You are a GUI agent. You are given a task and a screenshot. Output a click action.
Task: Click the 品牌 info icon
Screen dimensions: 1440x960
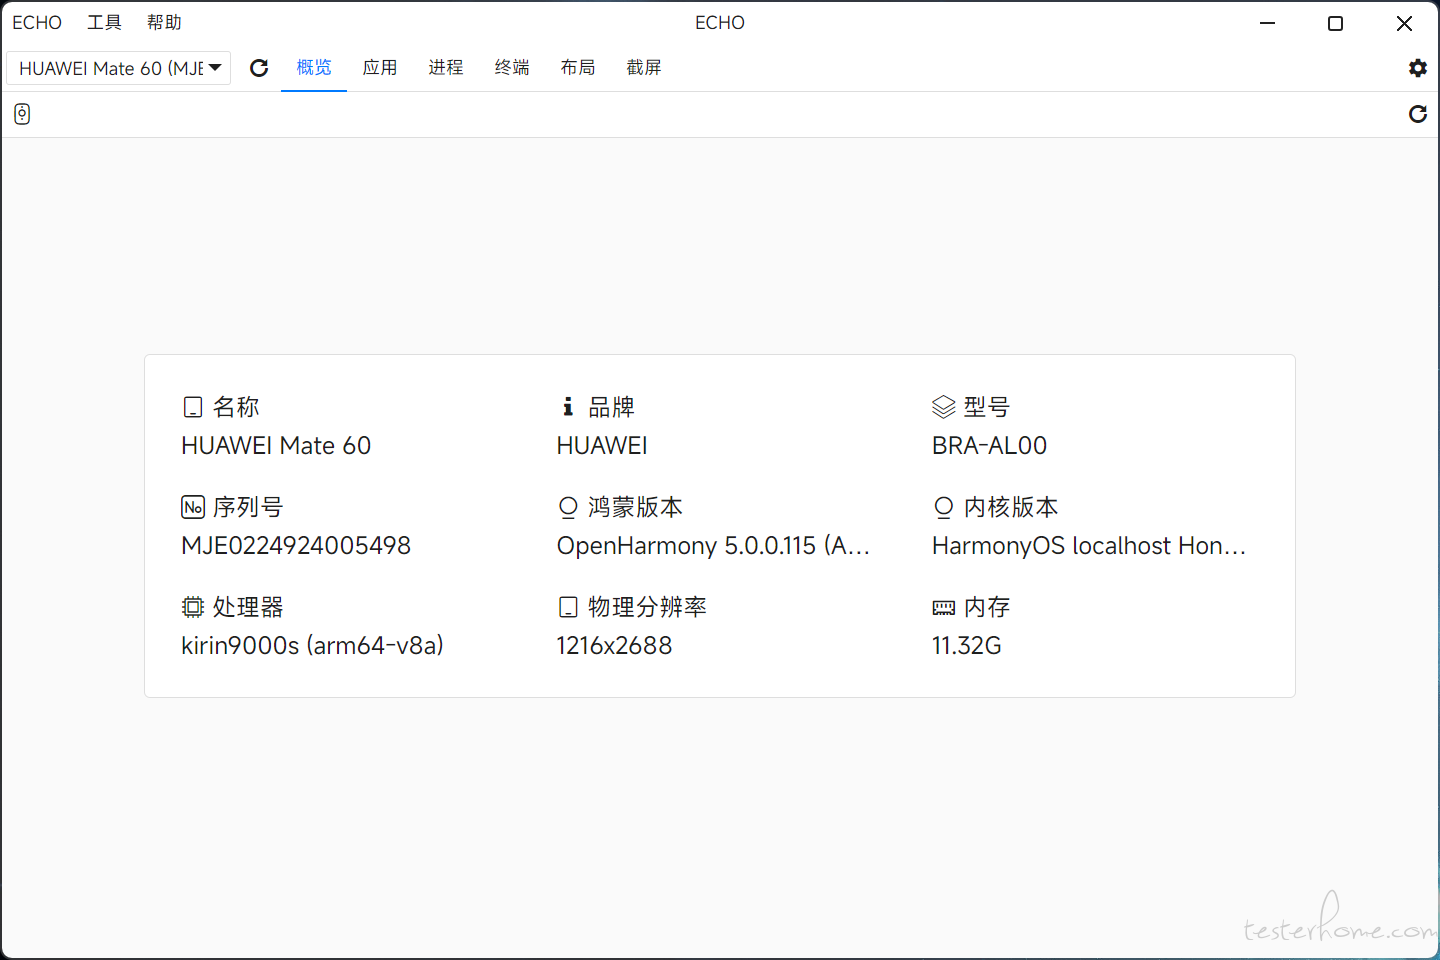coord(568,406)
